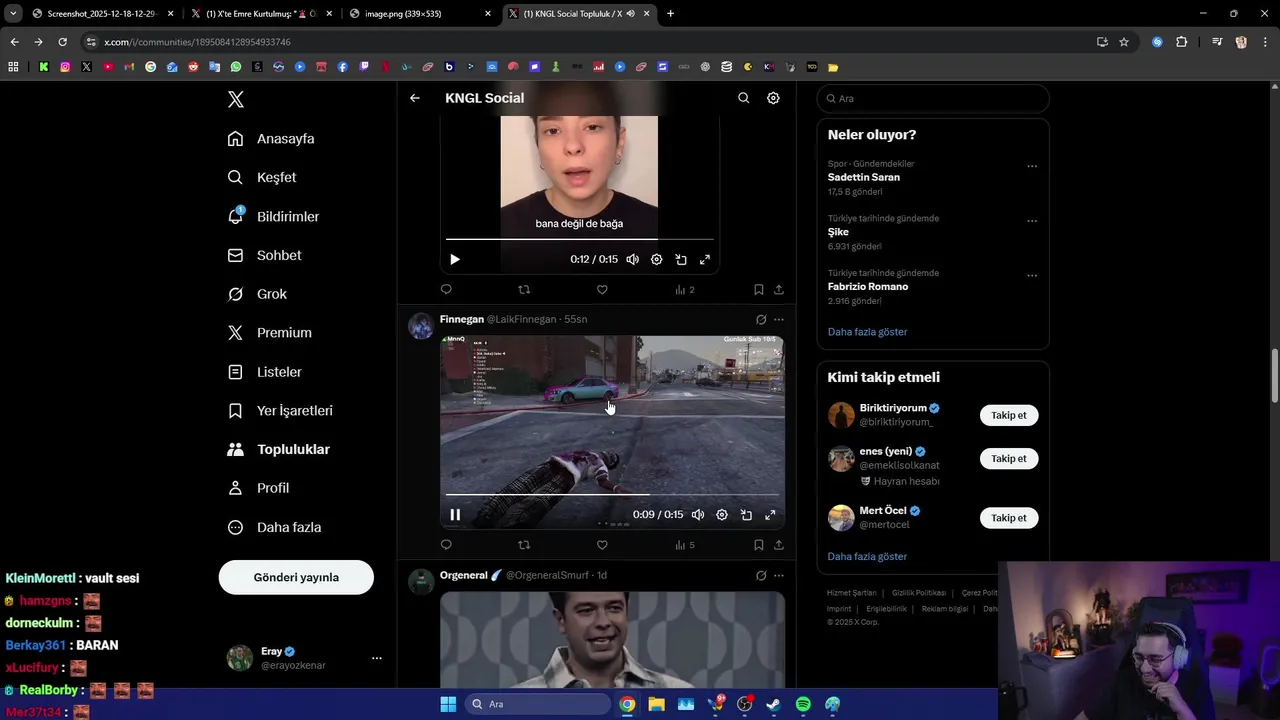This screenshot has width=1280, height=720.
Task: Repost the top video post
Action: coord(524,290)
